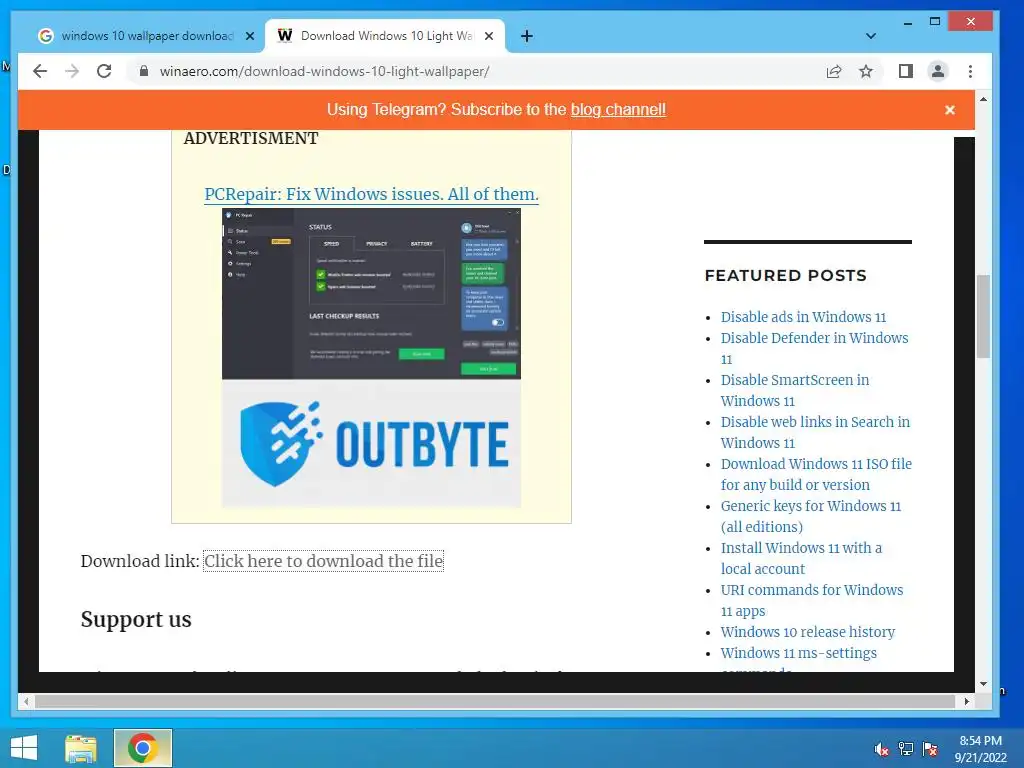Click the PC Repair app screenshot
The image size is (1024, 768).
click(372, 294)
